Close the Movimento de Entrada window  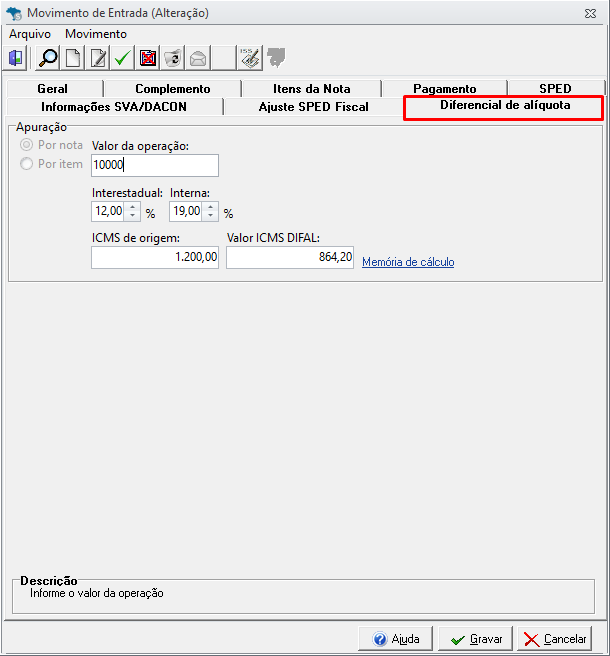590,13
